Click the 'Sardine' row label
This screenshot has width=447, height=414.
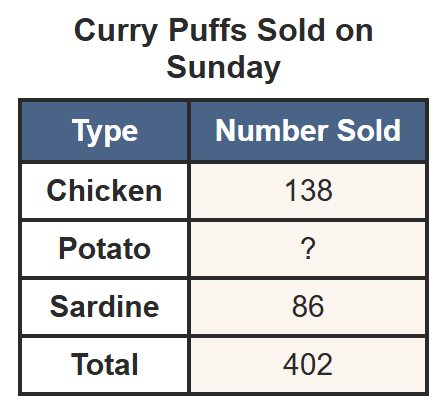tap(105, 307)
